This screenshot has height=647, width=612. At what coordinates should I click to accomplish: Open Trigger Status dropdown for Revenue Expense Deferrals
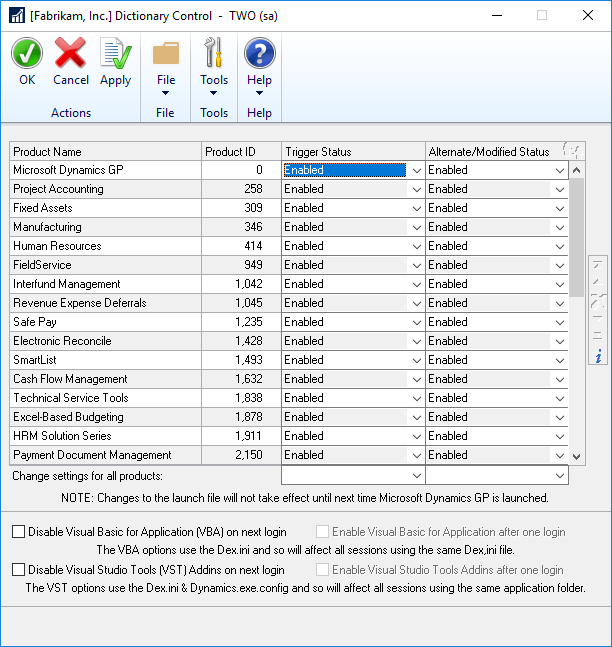click(416, 303)
